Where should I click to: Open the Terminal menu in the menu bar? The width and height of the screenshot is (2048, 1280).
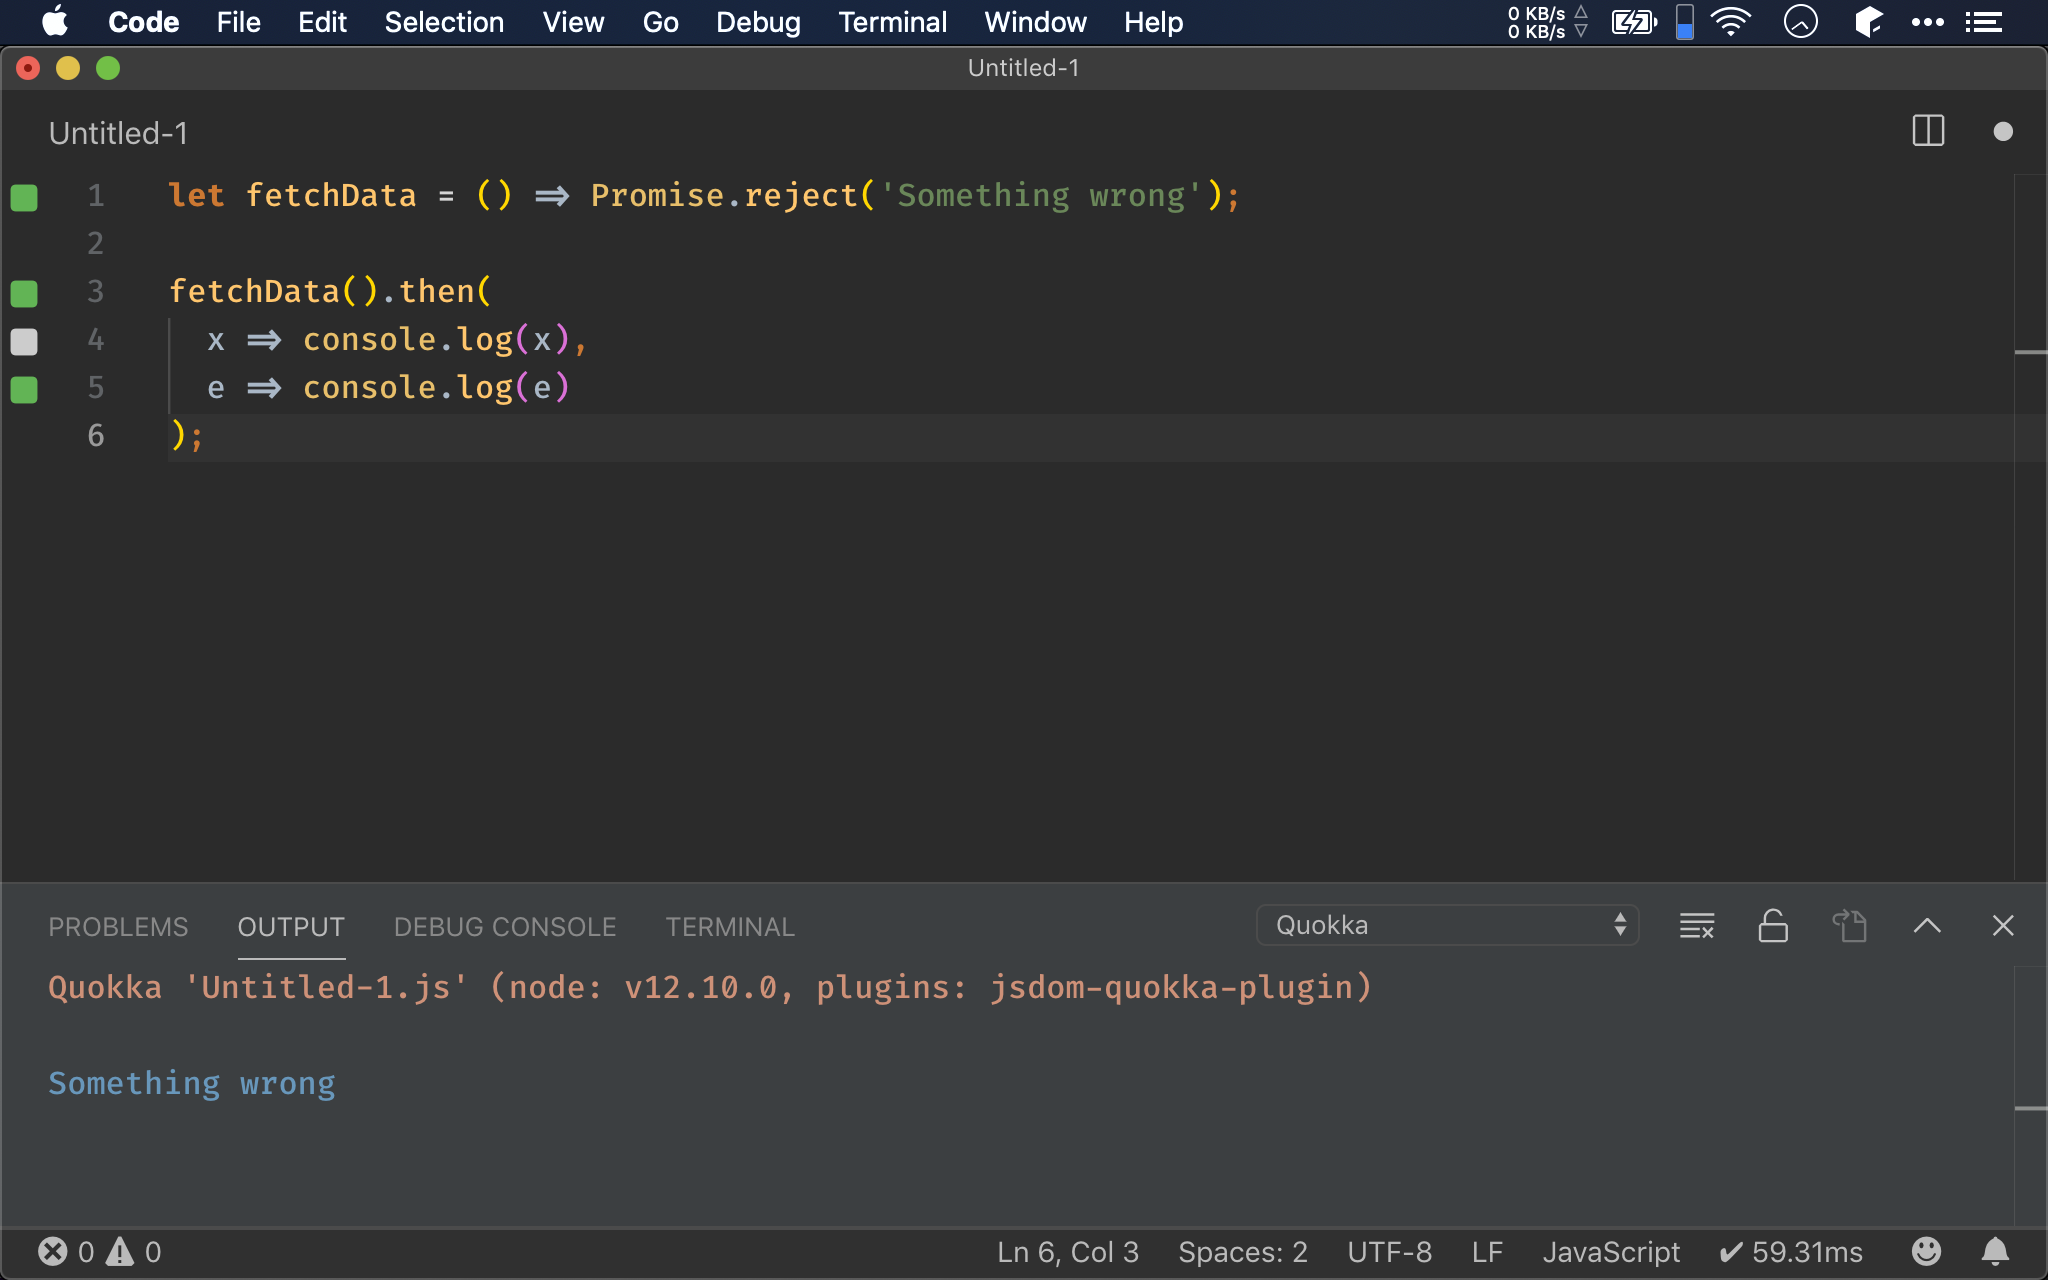(892, 22)
